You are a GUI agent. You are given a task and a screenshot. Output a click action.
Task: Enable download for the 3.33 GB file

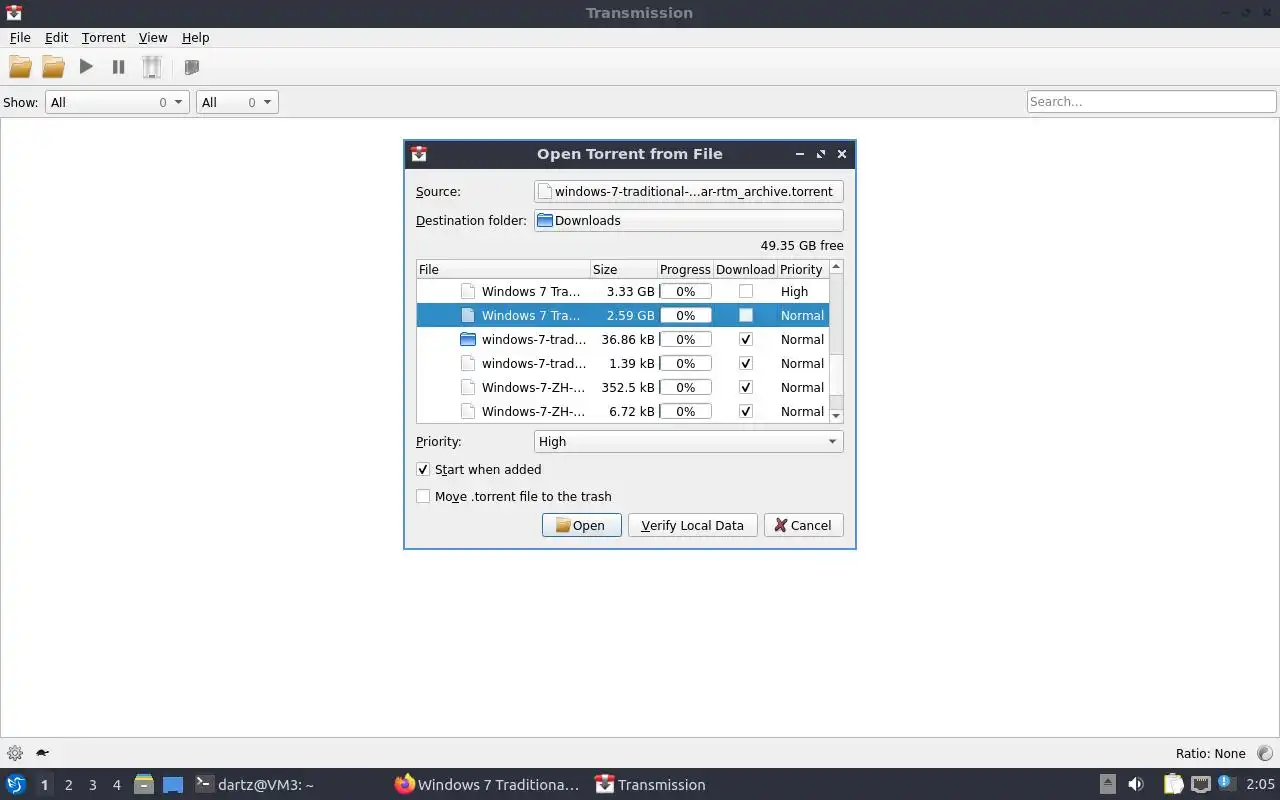(x=746, y=291)
